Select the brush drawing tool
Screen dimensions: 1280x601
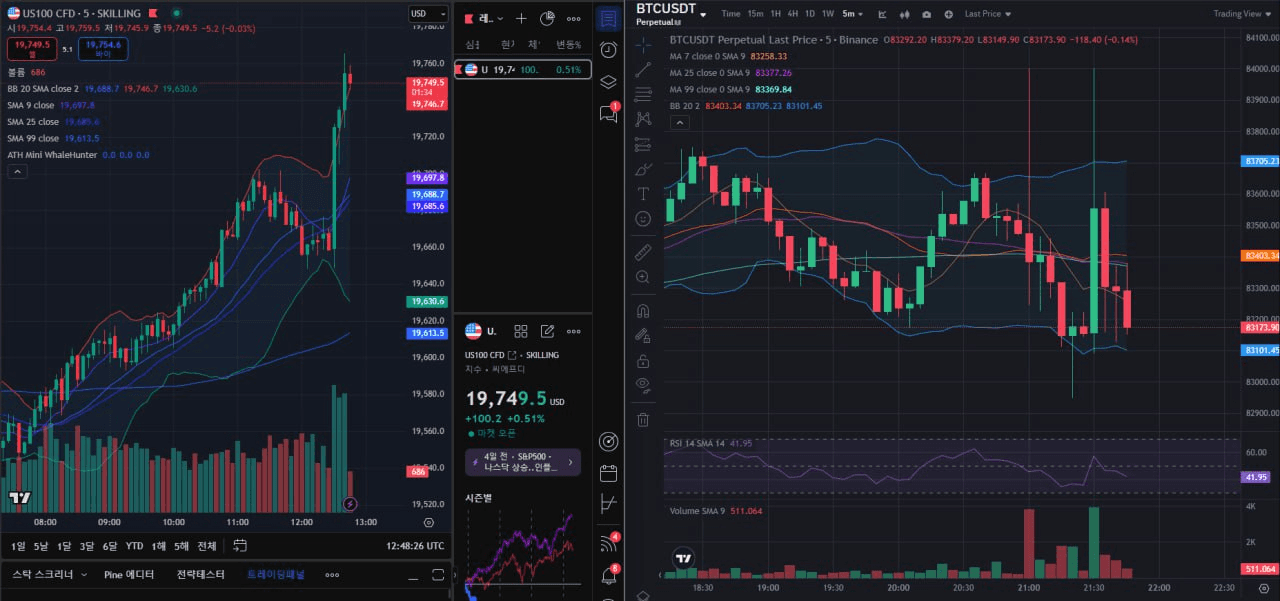click(x=643, y=168)
